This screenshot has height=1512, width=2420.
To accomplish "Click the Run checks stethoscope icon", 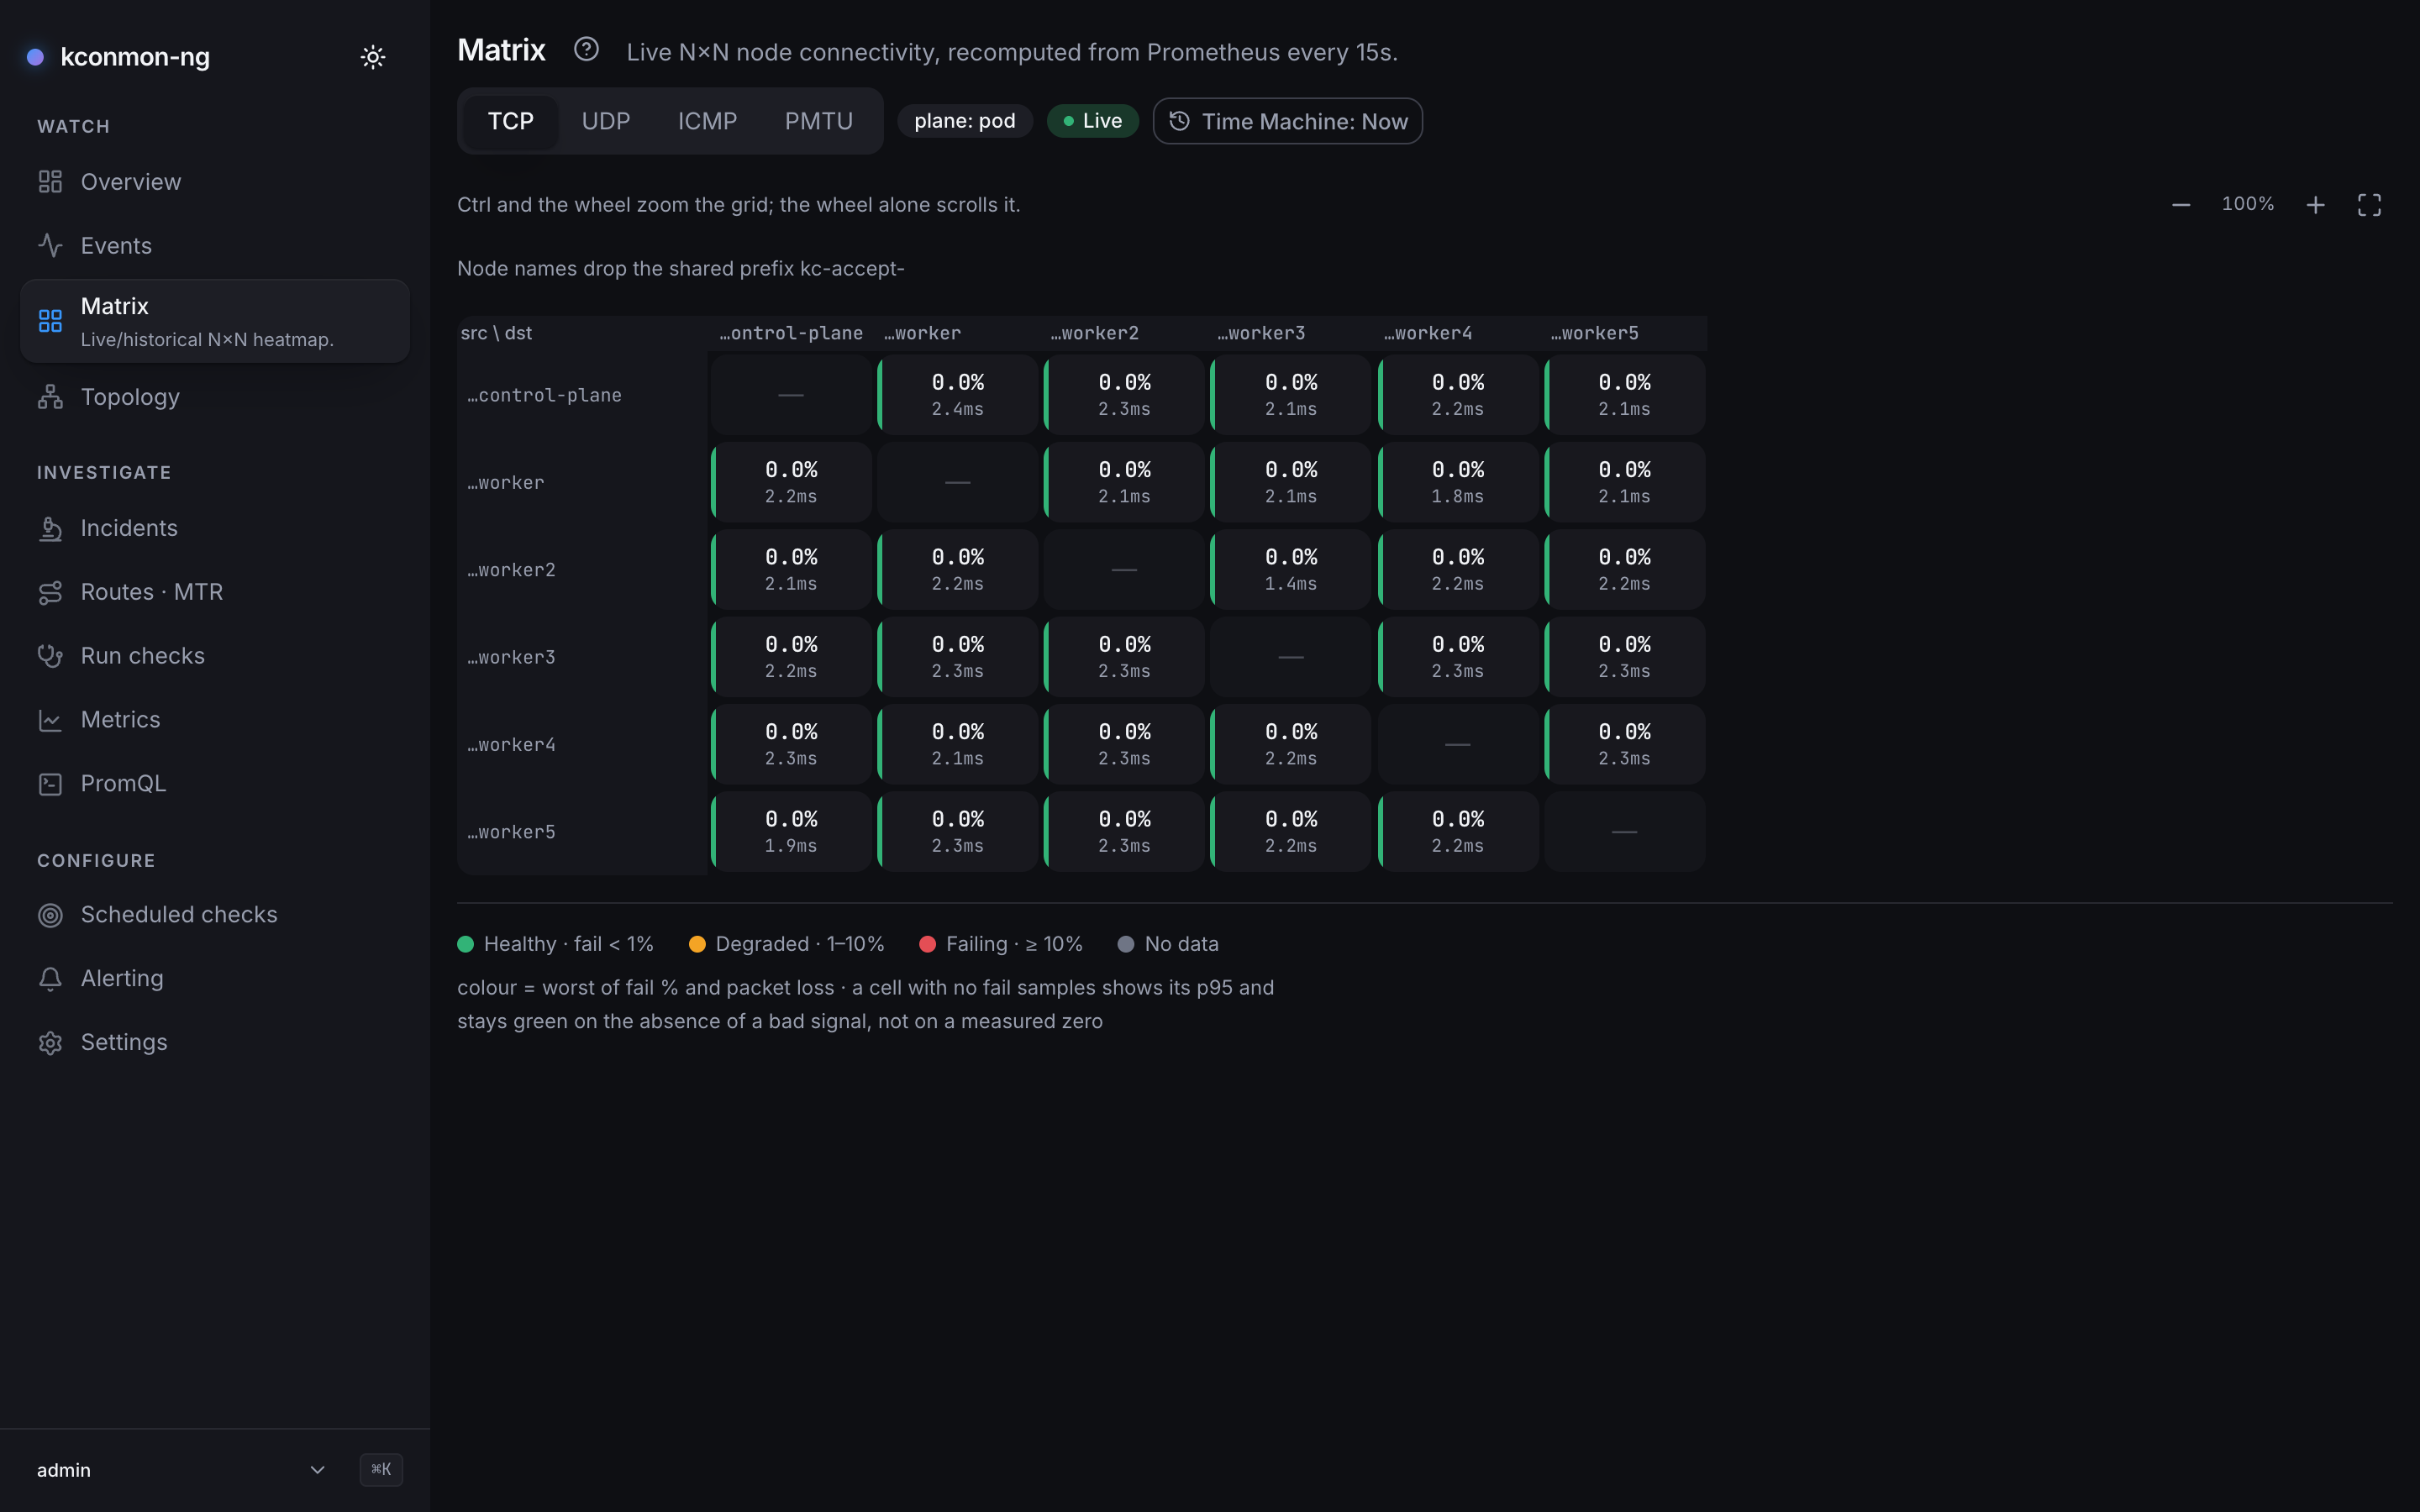I will point(50,656).
